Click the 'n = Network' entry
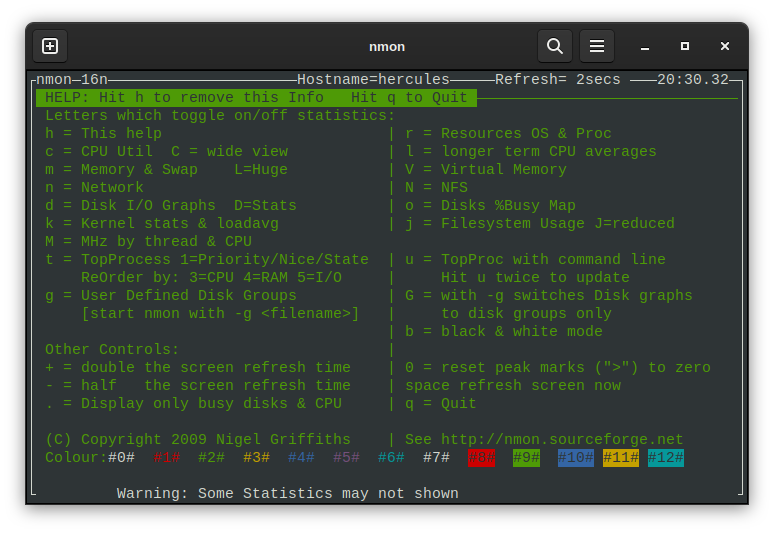 pyautogui.click(x=94, y=188)
